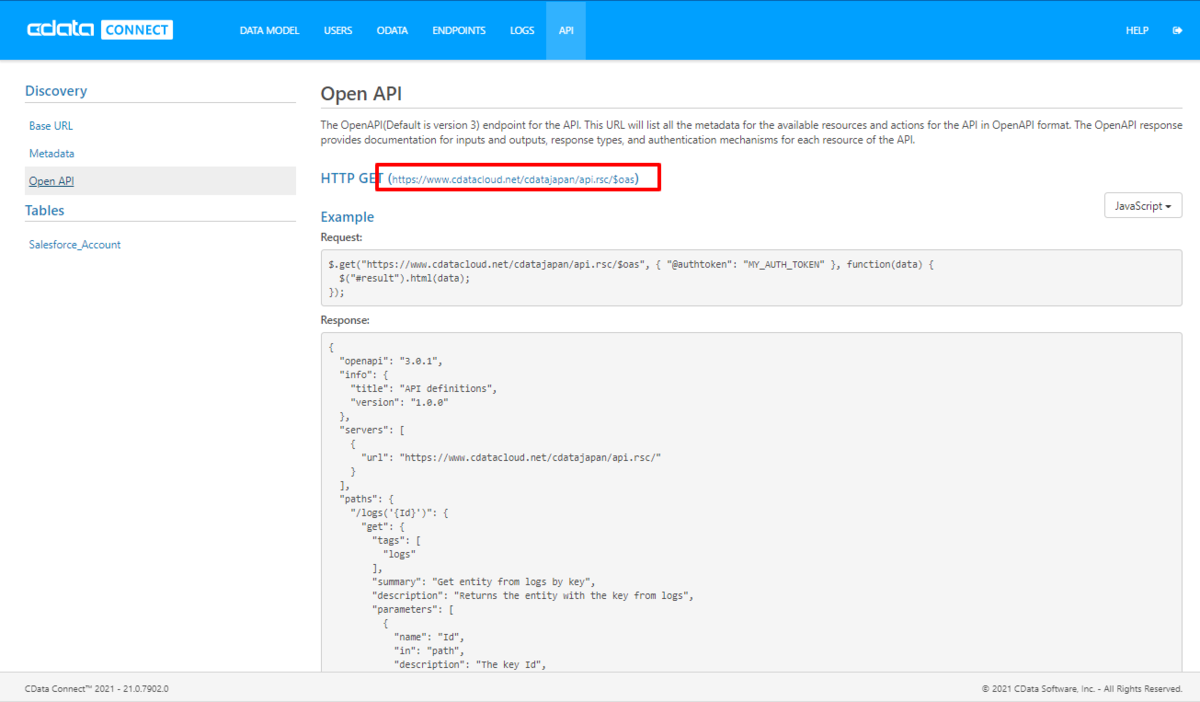
Task: Click the logout icon in header
Action: pos(1177,30)
